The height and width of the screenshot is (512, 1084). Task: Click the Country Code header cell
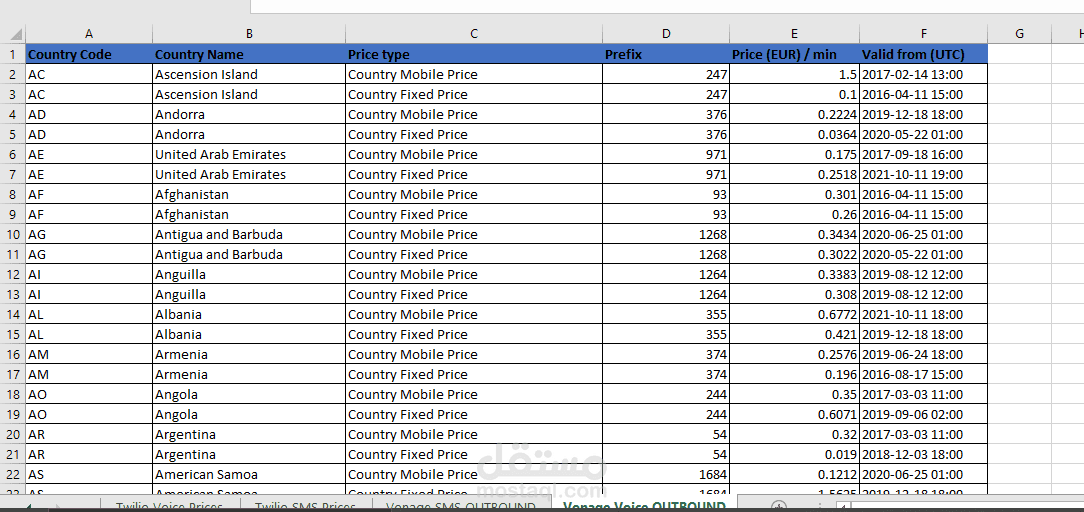pos(88,54)
